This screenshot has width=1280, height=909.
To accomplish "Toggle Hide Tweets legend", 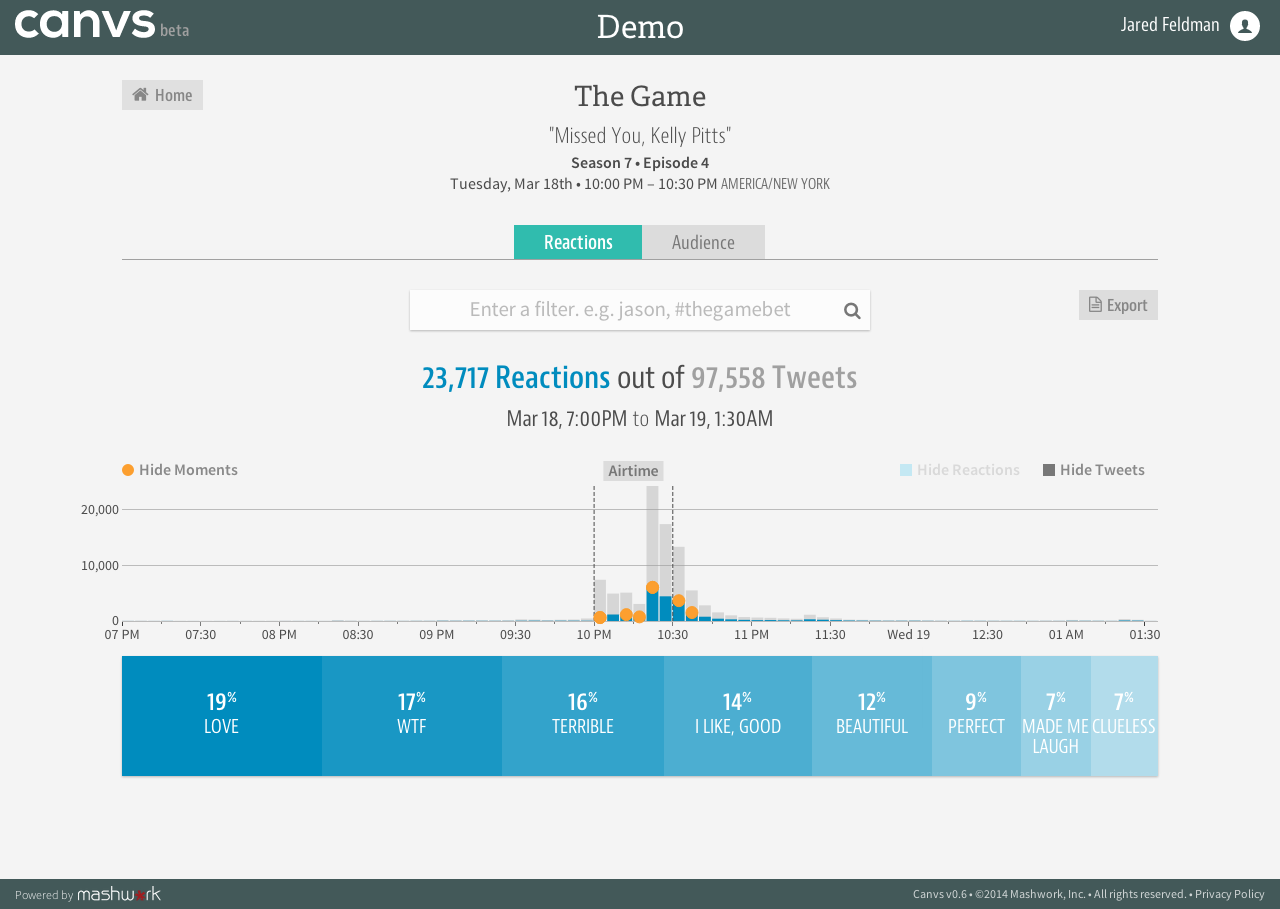I will click(x=1094, y=470).
